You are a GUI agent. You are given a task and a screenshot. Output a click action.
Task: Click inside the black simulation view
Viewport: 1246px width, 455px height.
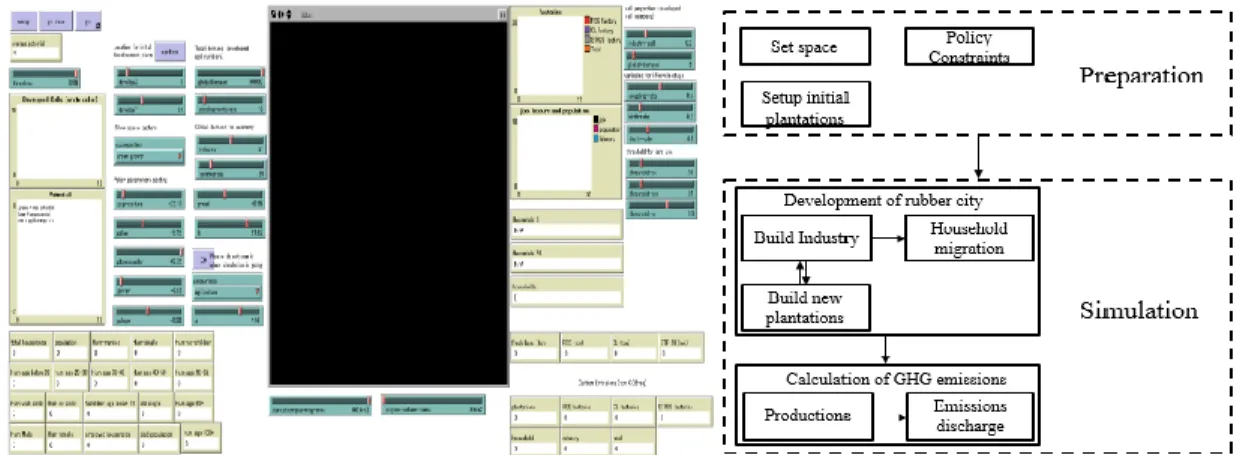click(388, 203)
